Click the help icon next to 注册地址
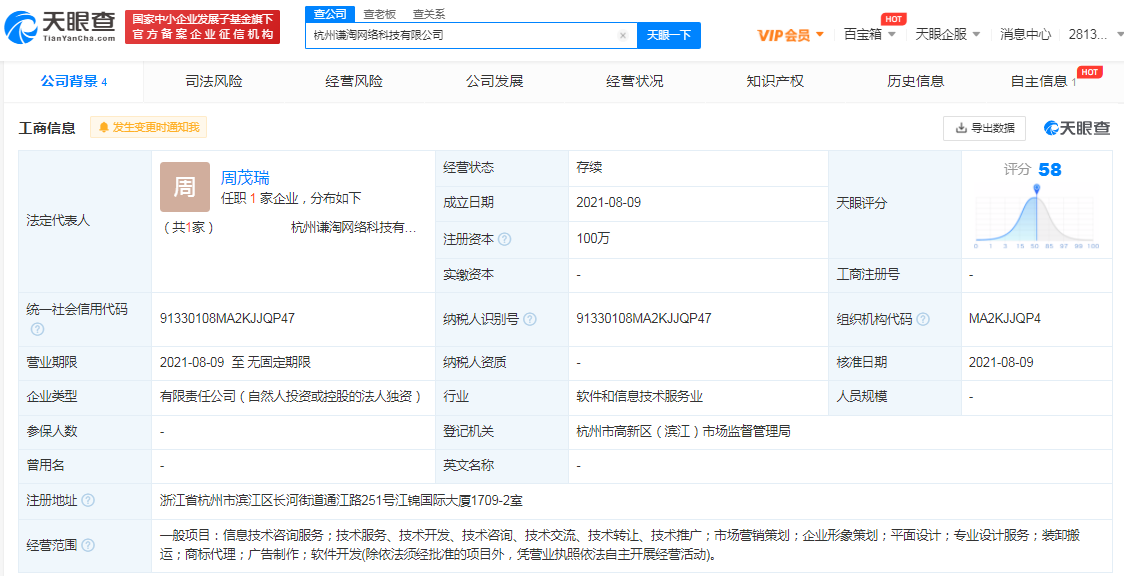 click(88, 500)
